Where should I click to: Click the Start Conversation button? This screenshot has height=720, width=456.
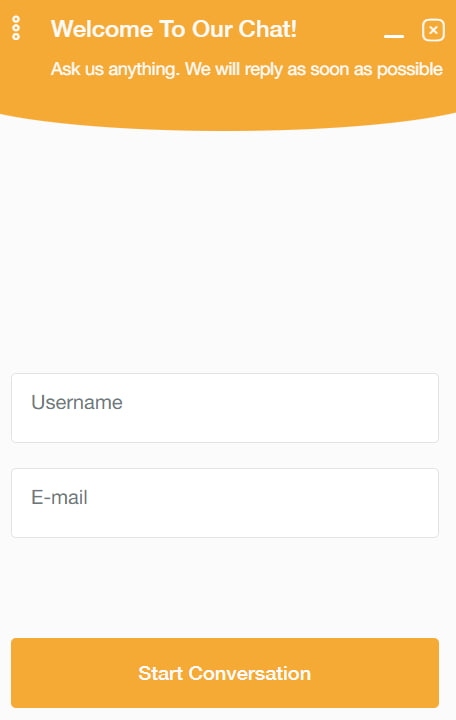(225, 673)
